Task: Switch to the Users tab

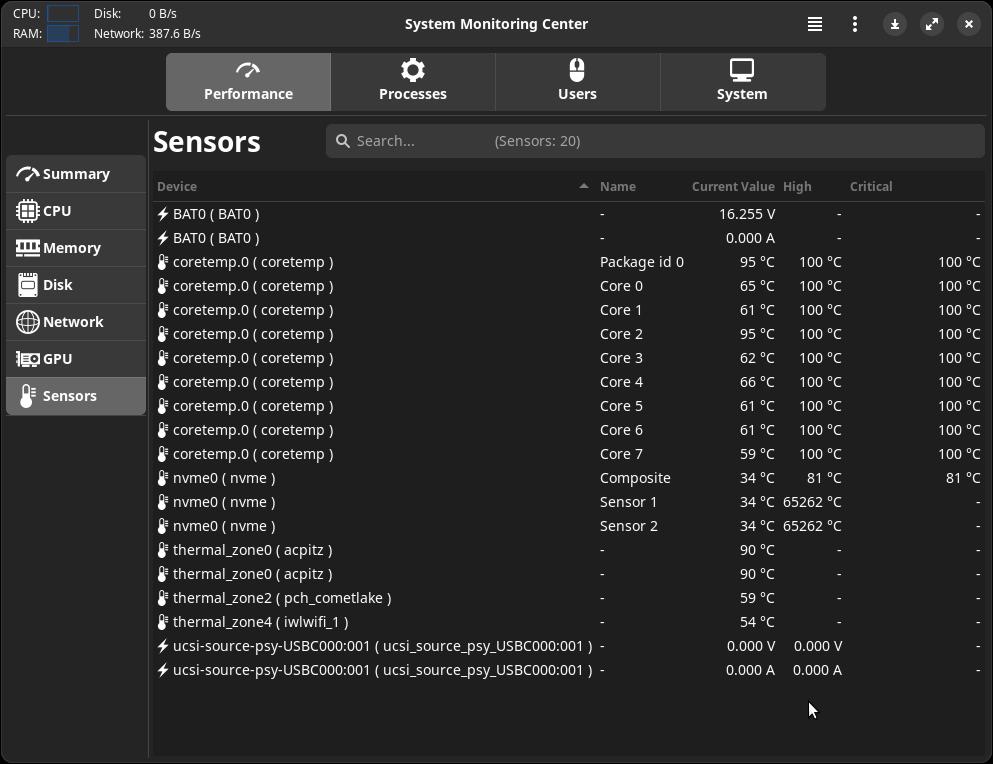Action: 577,82
